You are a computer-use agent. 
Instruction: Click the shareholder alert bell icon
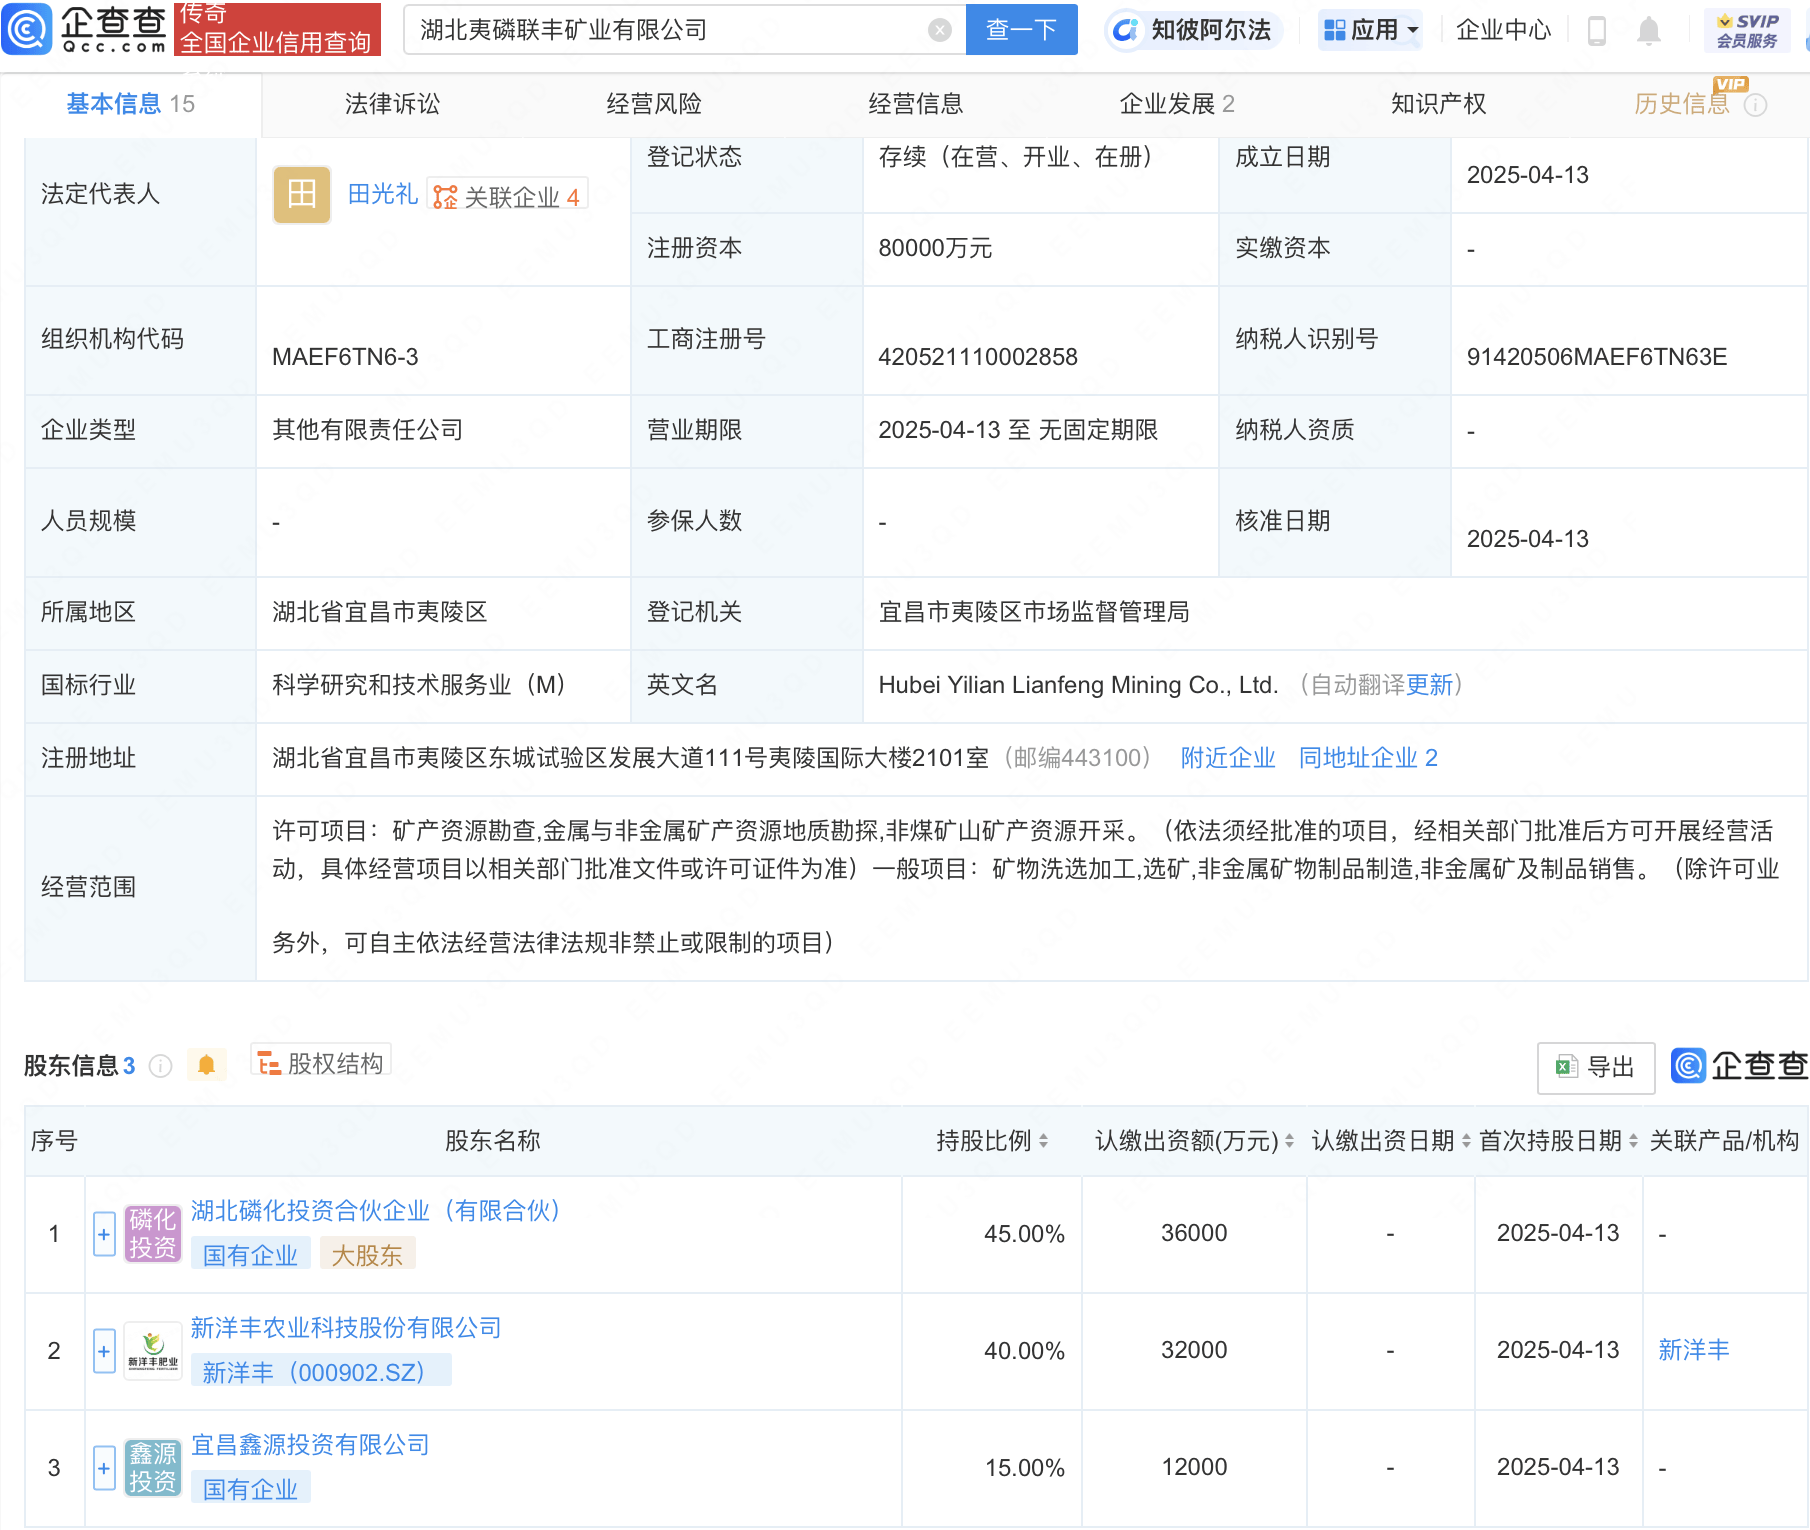pyautogui.click(x=207, y=1065)
